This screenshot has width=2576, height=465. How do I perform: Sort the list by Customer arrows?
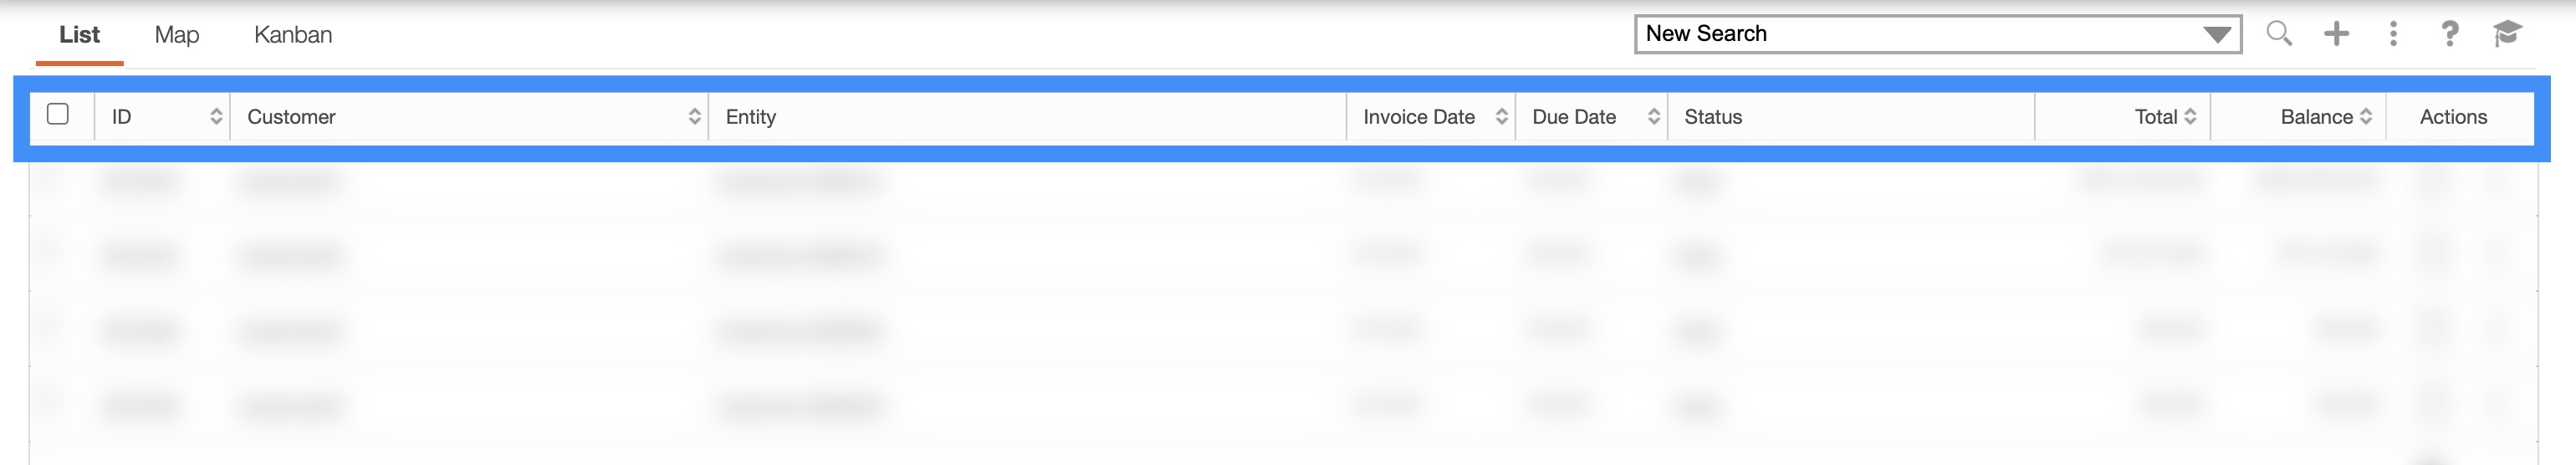(694, 117)
